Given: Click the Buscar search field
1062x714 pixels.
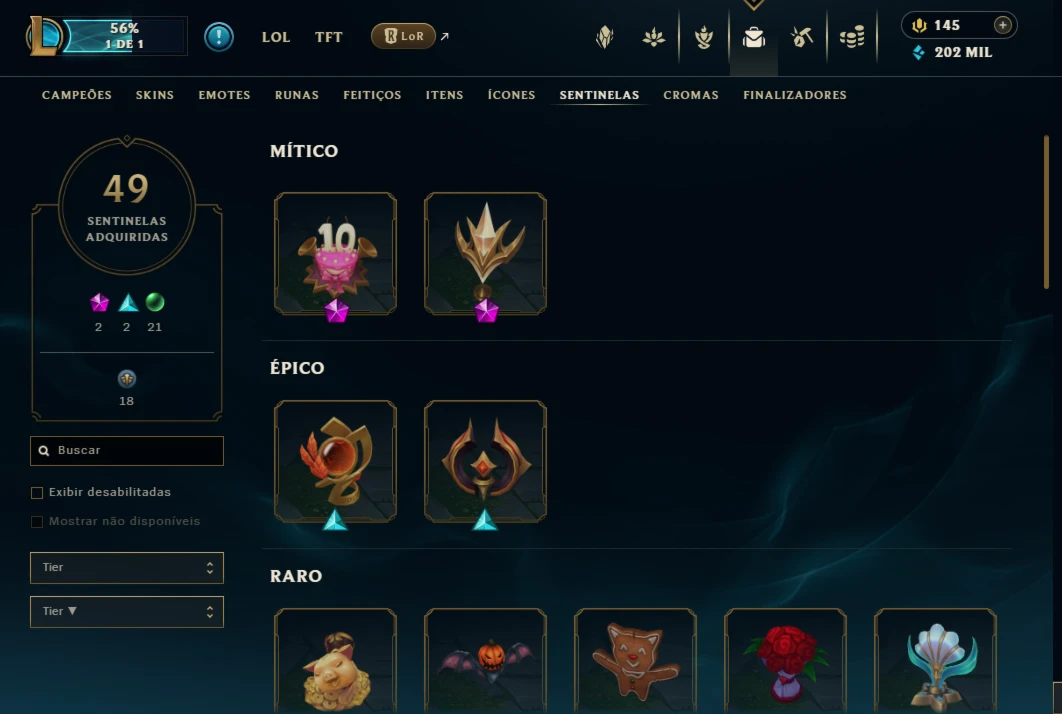Looking at the screenshot, I should [x=127, y=450].
